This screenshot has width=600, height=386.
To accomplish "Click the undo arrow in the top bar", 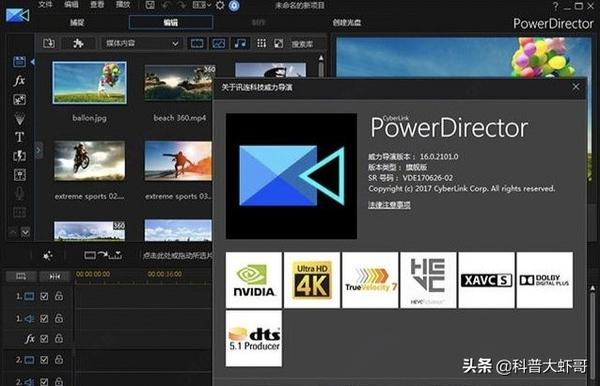I will pyautogui.click(x=166, y=5).
